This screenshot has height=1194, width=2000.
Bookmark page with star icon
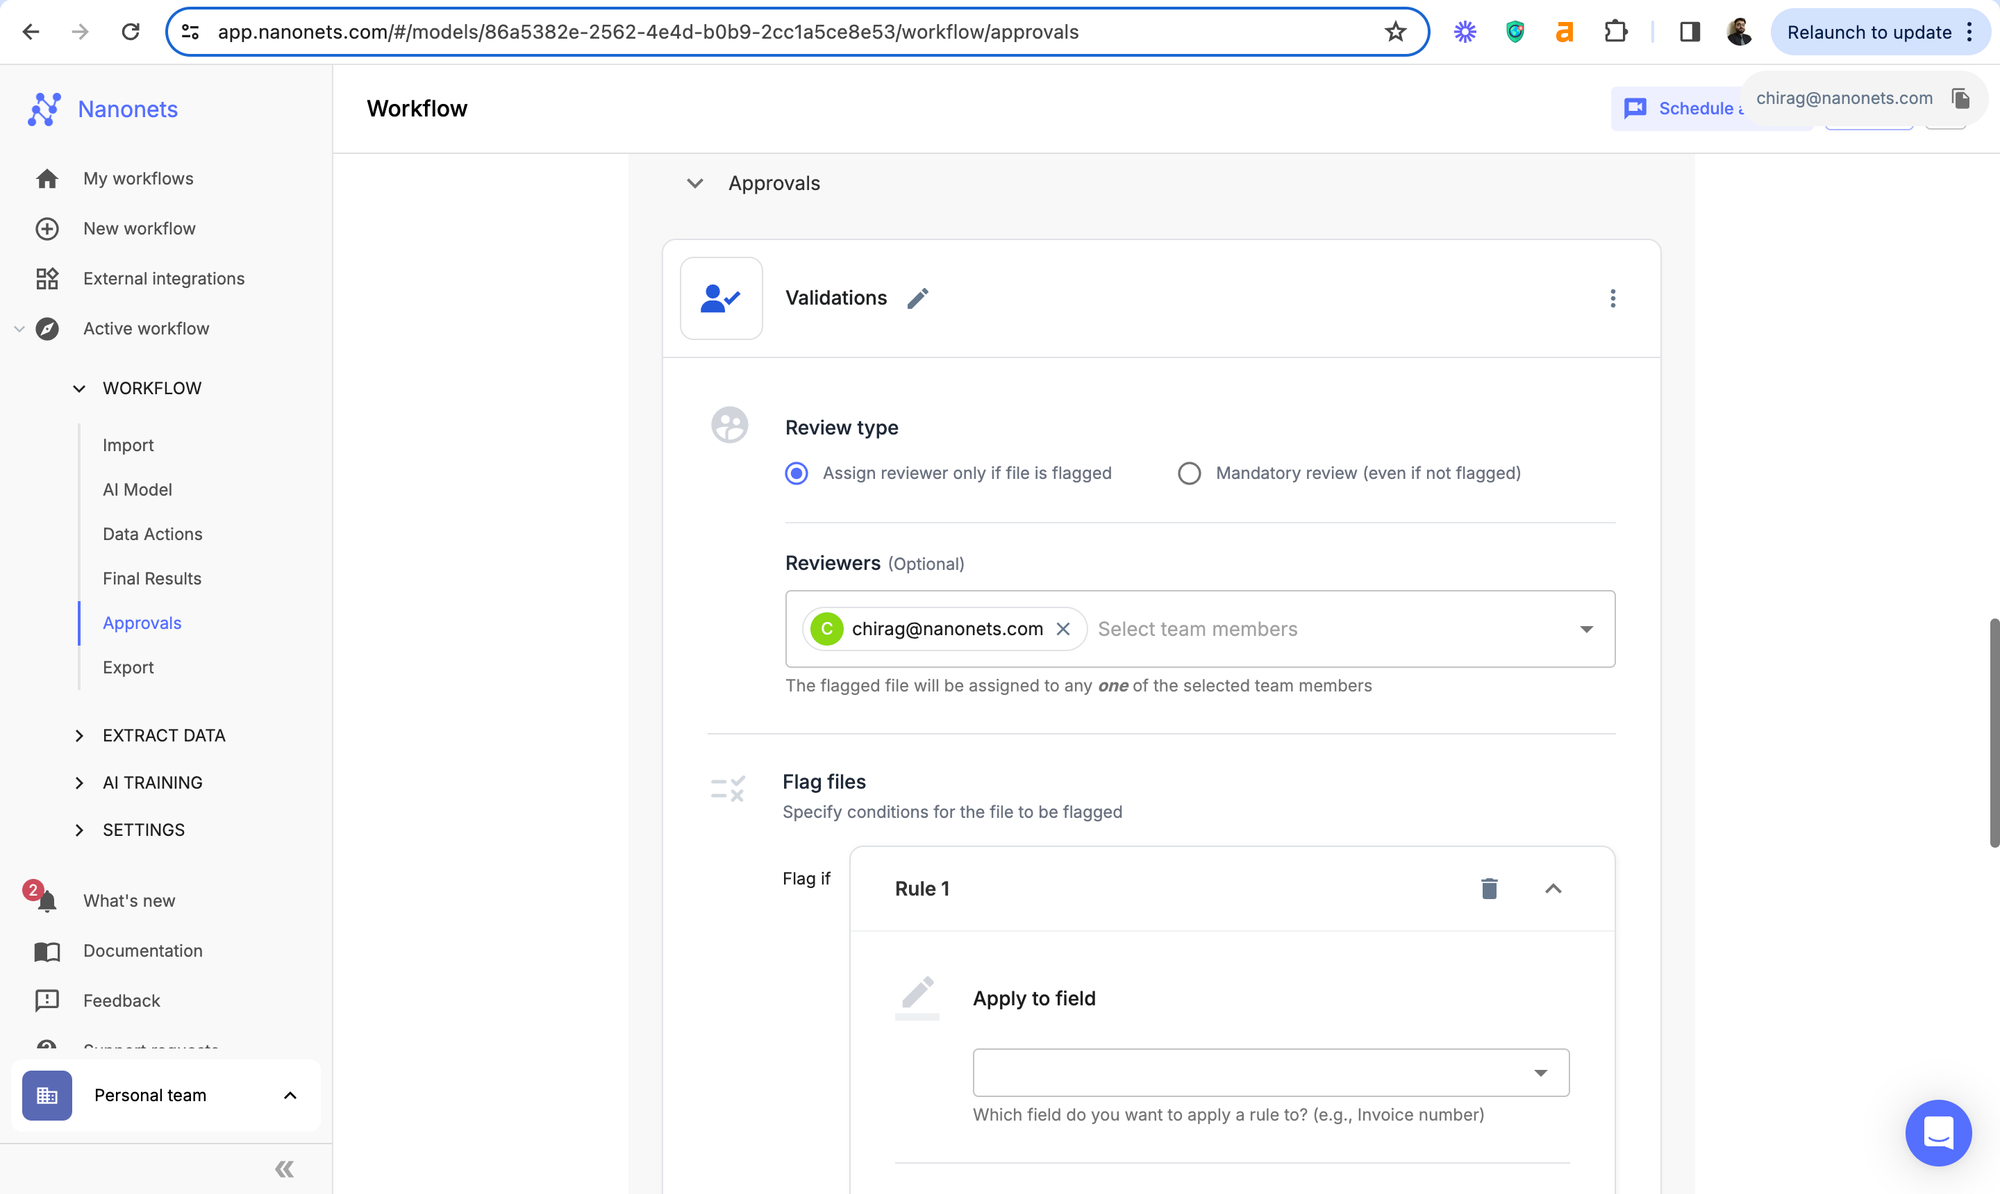1395,32
